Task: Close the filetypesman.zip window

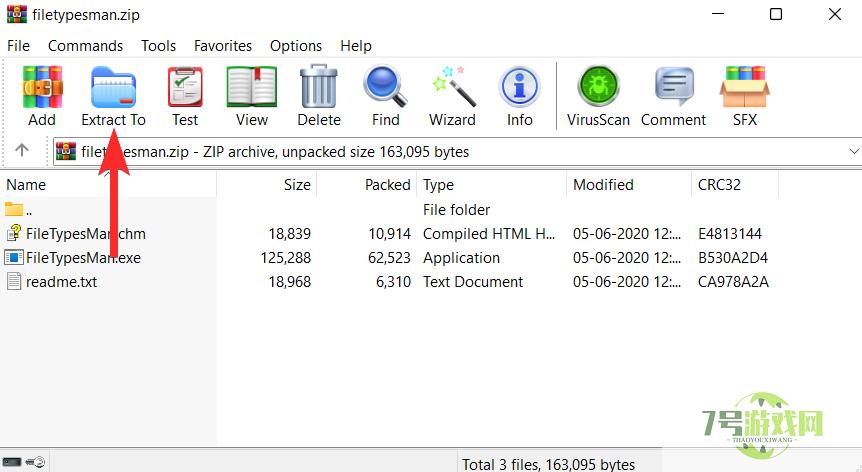Action: (835, 14)
